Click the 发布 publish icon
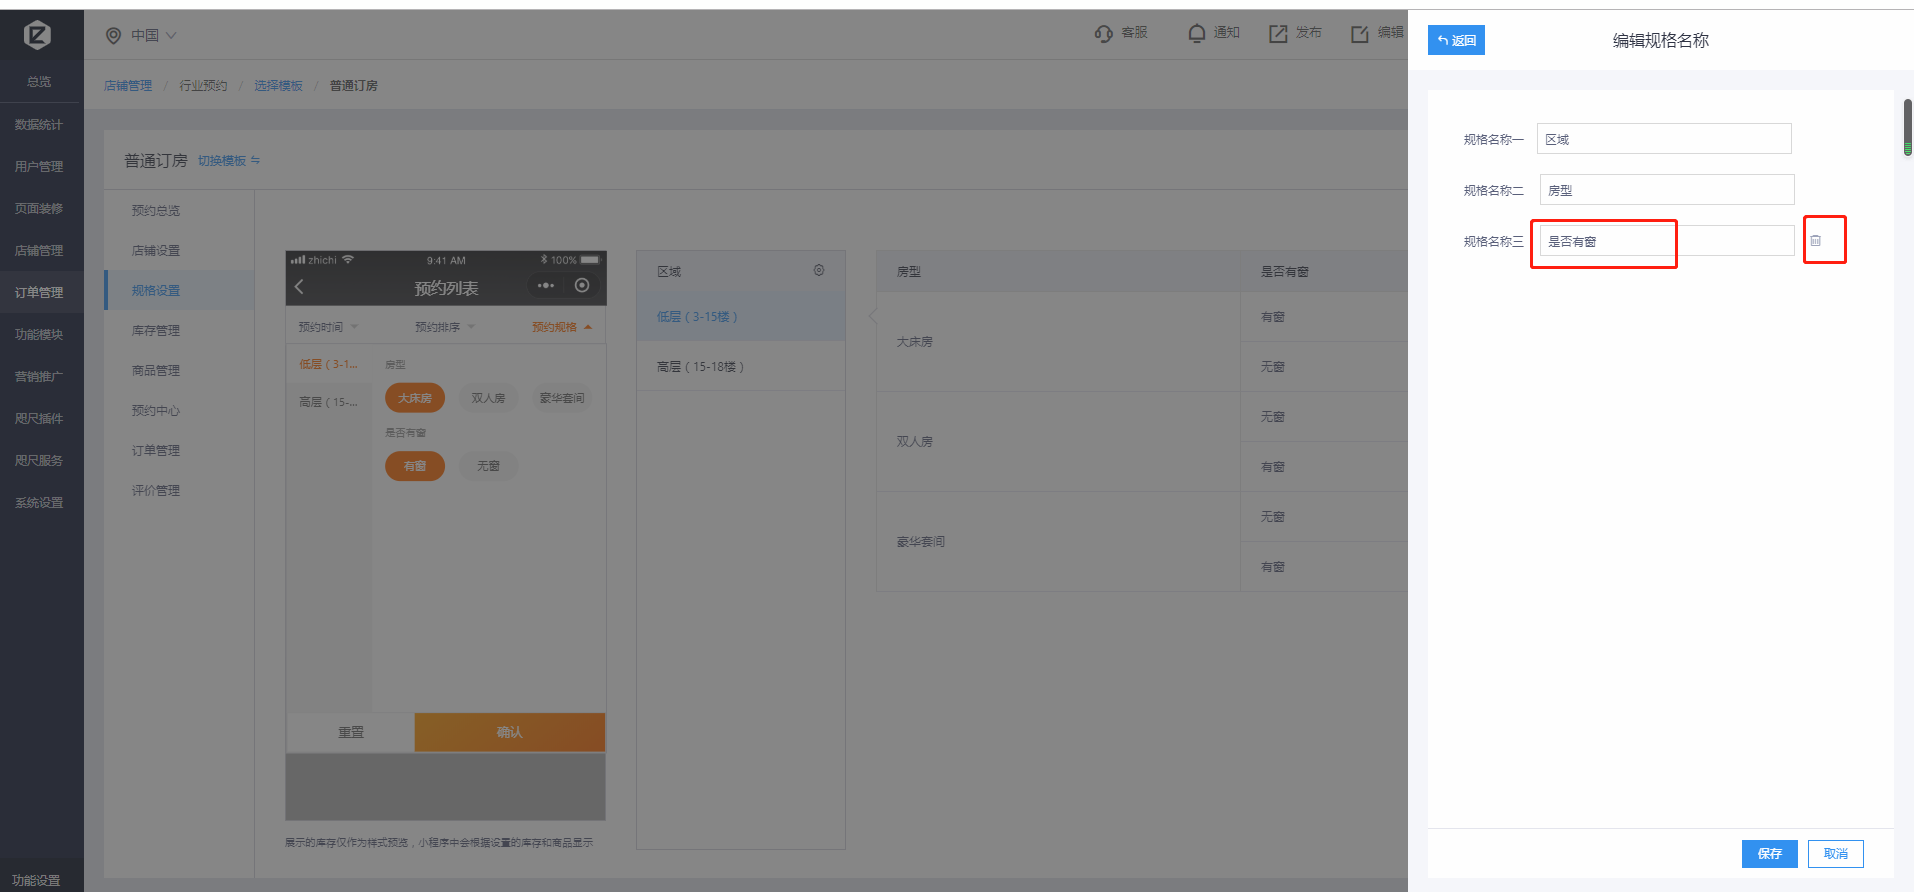The image size is (1914, 892). click(x=1278, y=34)
